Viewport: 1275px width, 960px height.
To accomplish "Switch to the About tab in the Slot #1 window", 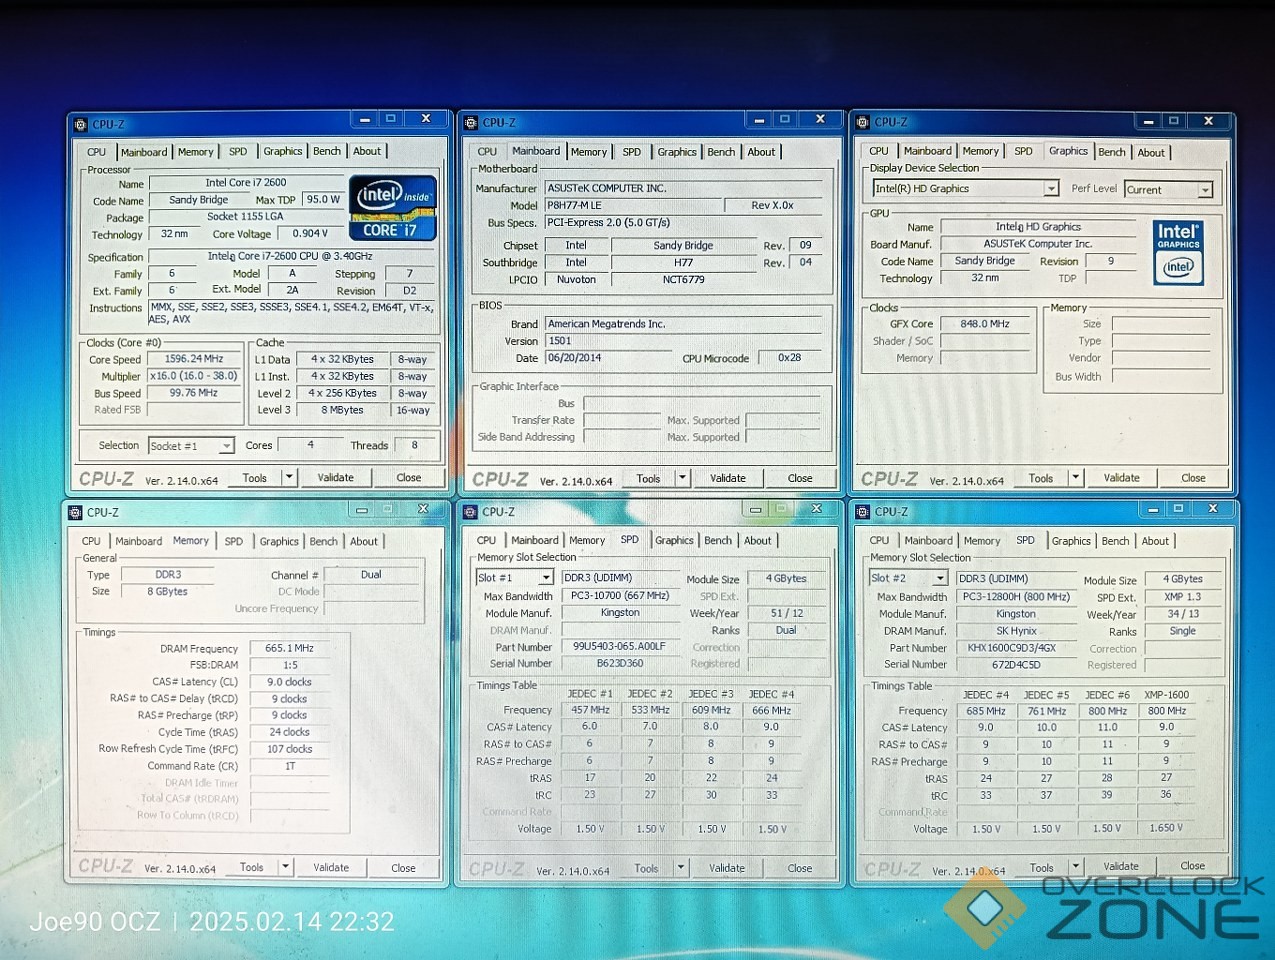I will (x=758, y=541).
